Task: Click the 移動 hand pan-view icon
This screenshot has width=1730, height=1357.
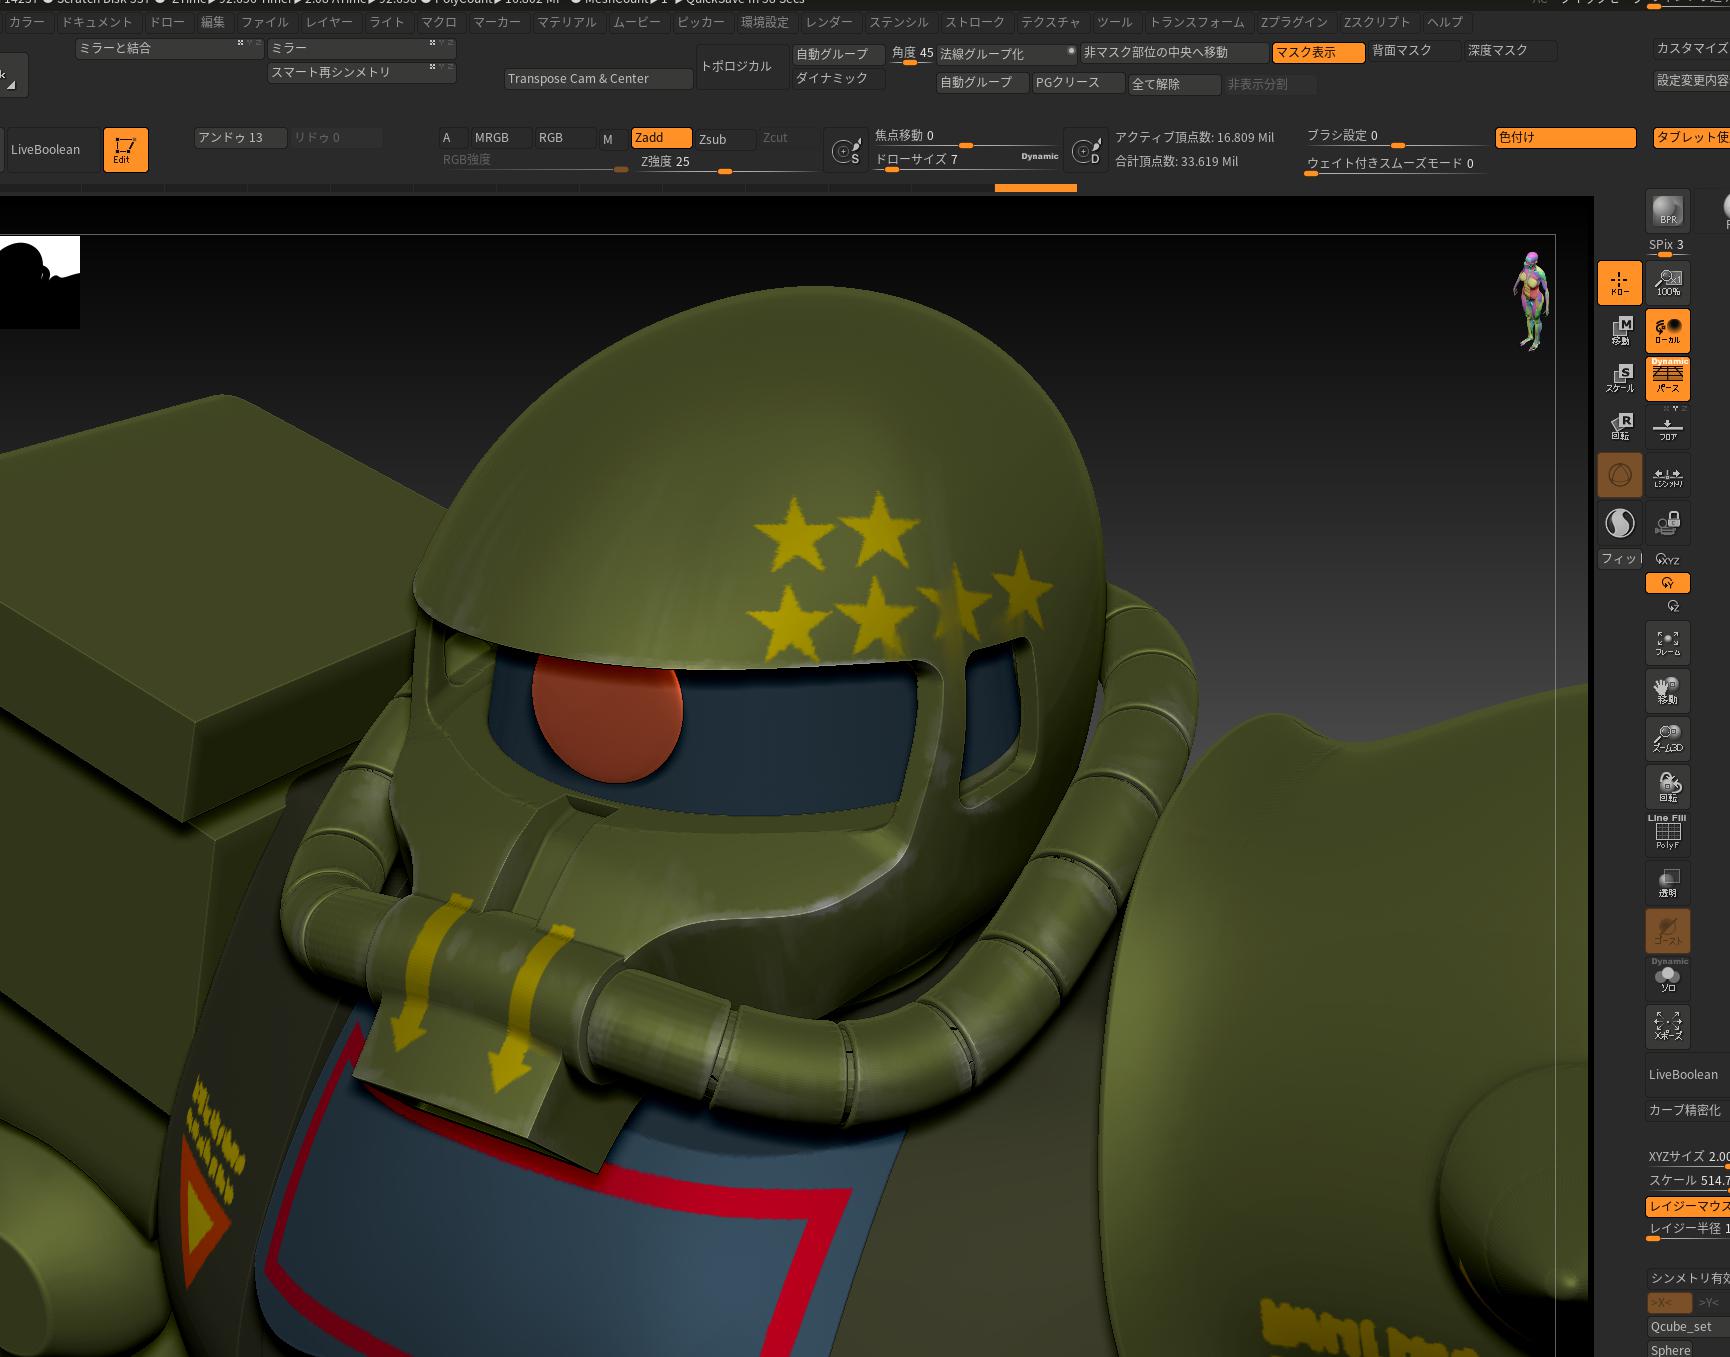Action: point(1667,691)
